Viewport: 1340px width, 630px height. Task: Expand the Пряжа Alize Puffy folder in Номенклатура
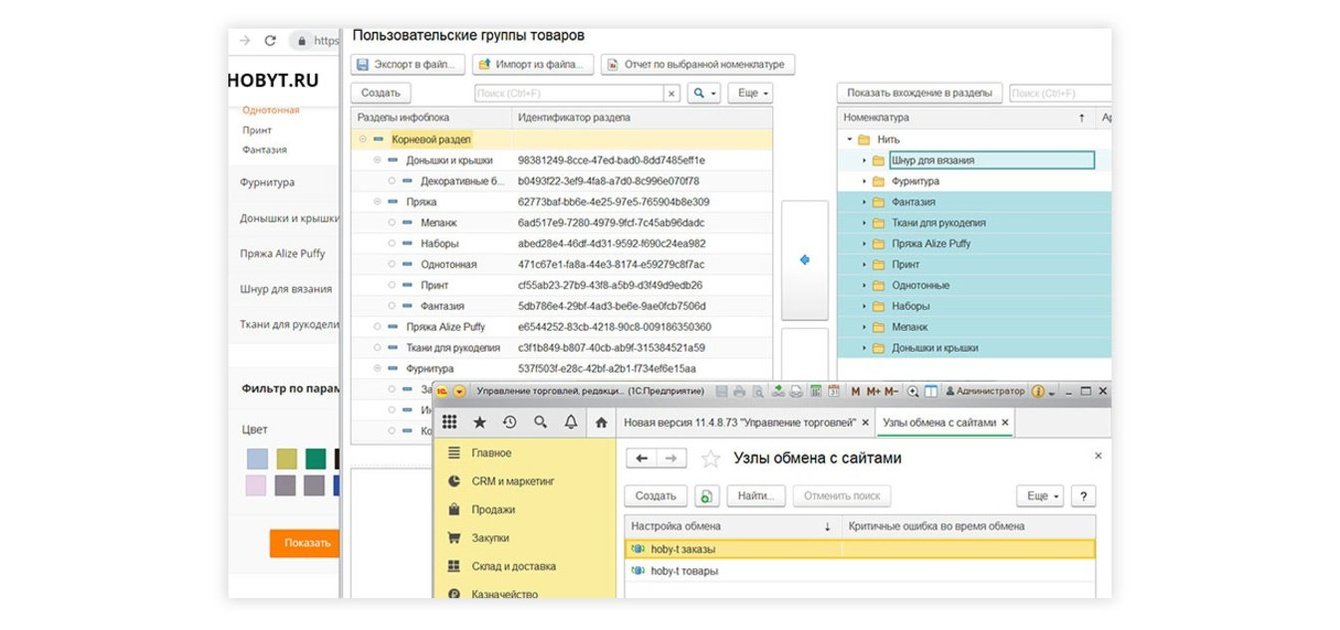click(865, 244)
